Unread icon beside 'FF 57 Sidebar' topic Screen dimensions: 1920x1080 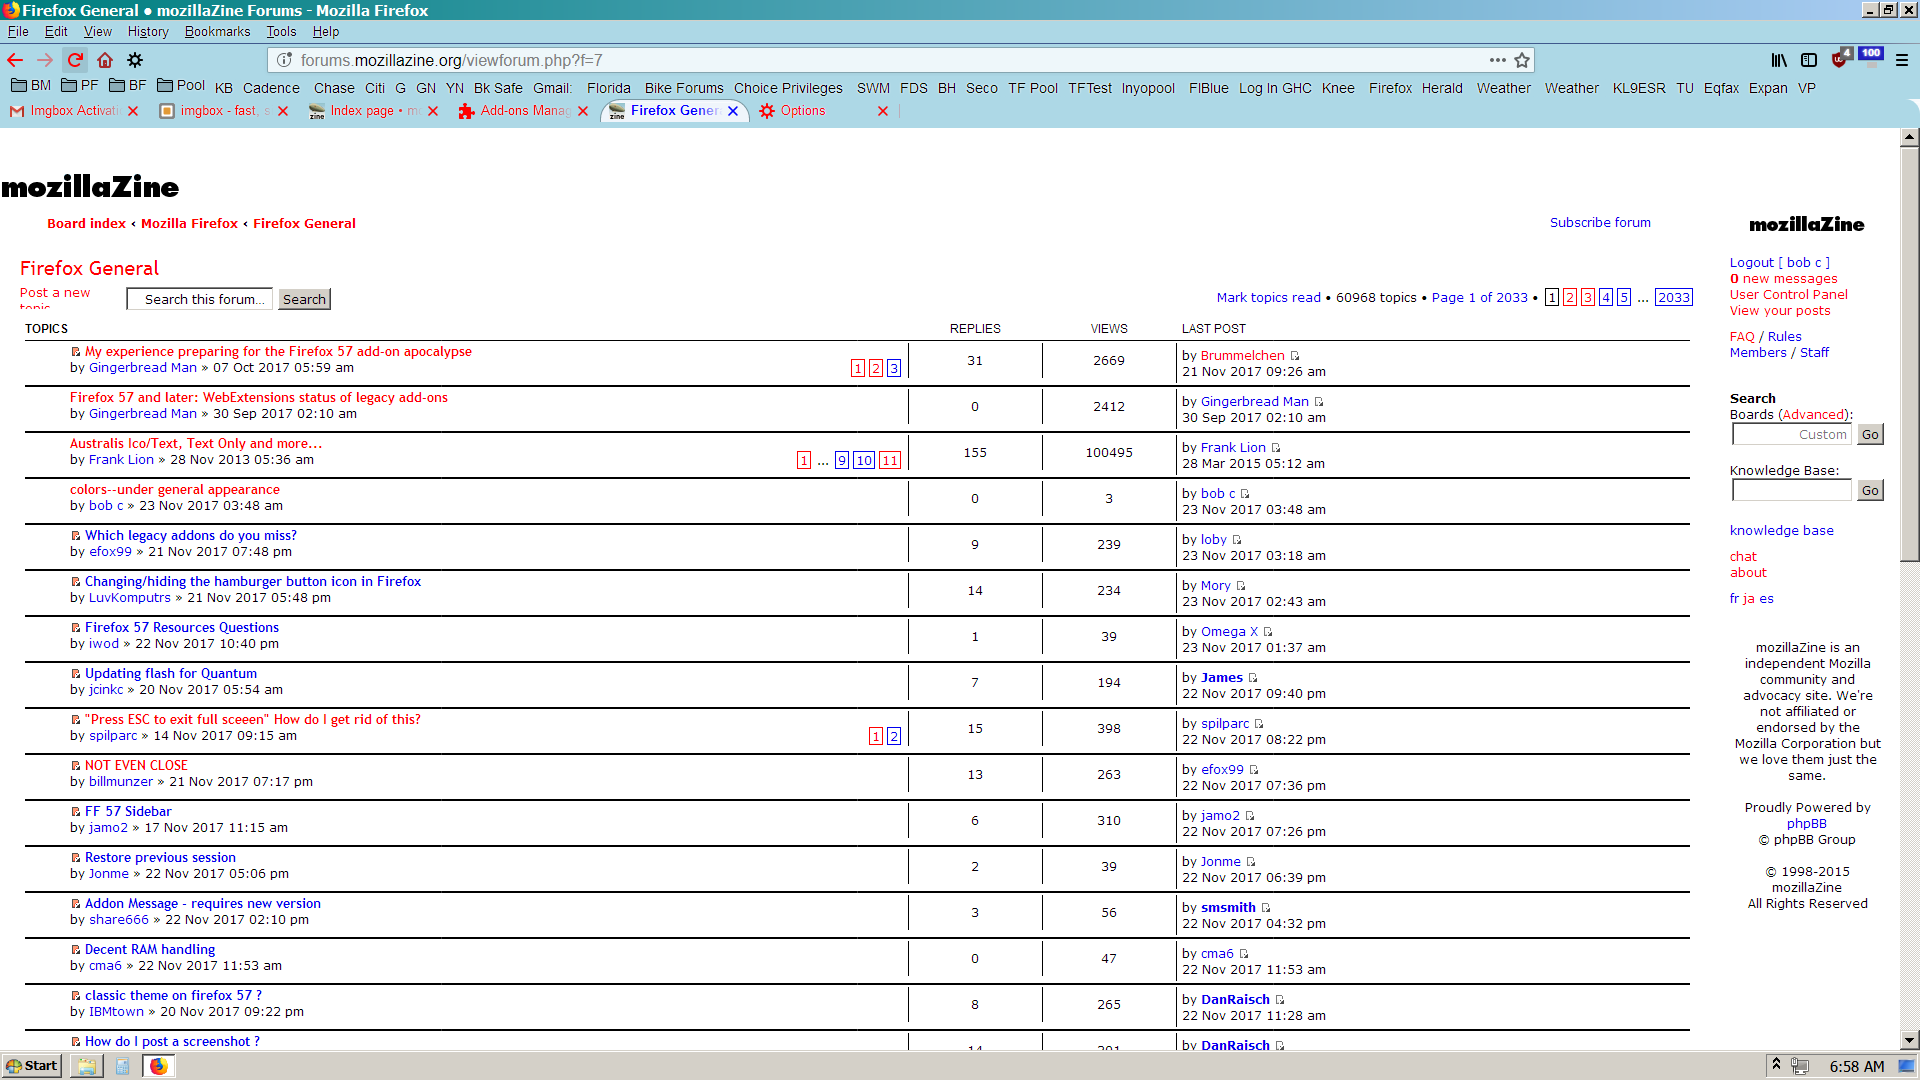76,812
